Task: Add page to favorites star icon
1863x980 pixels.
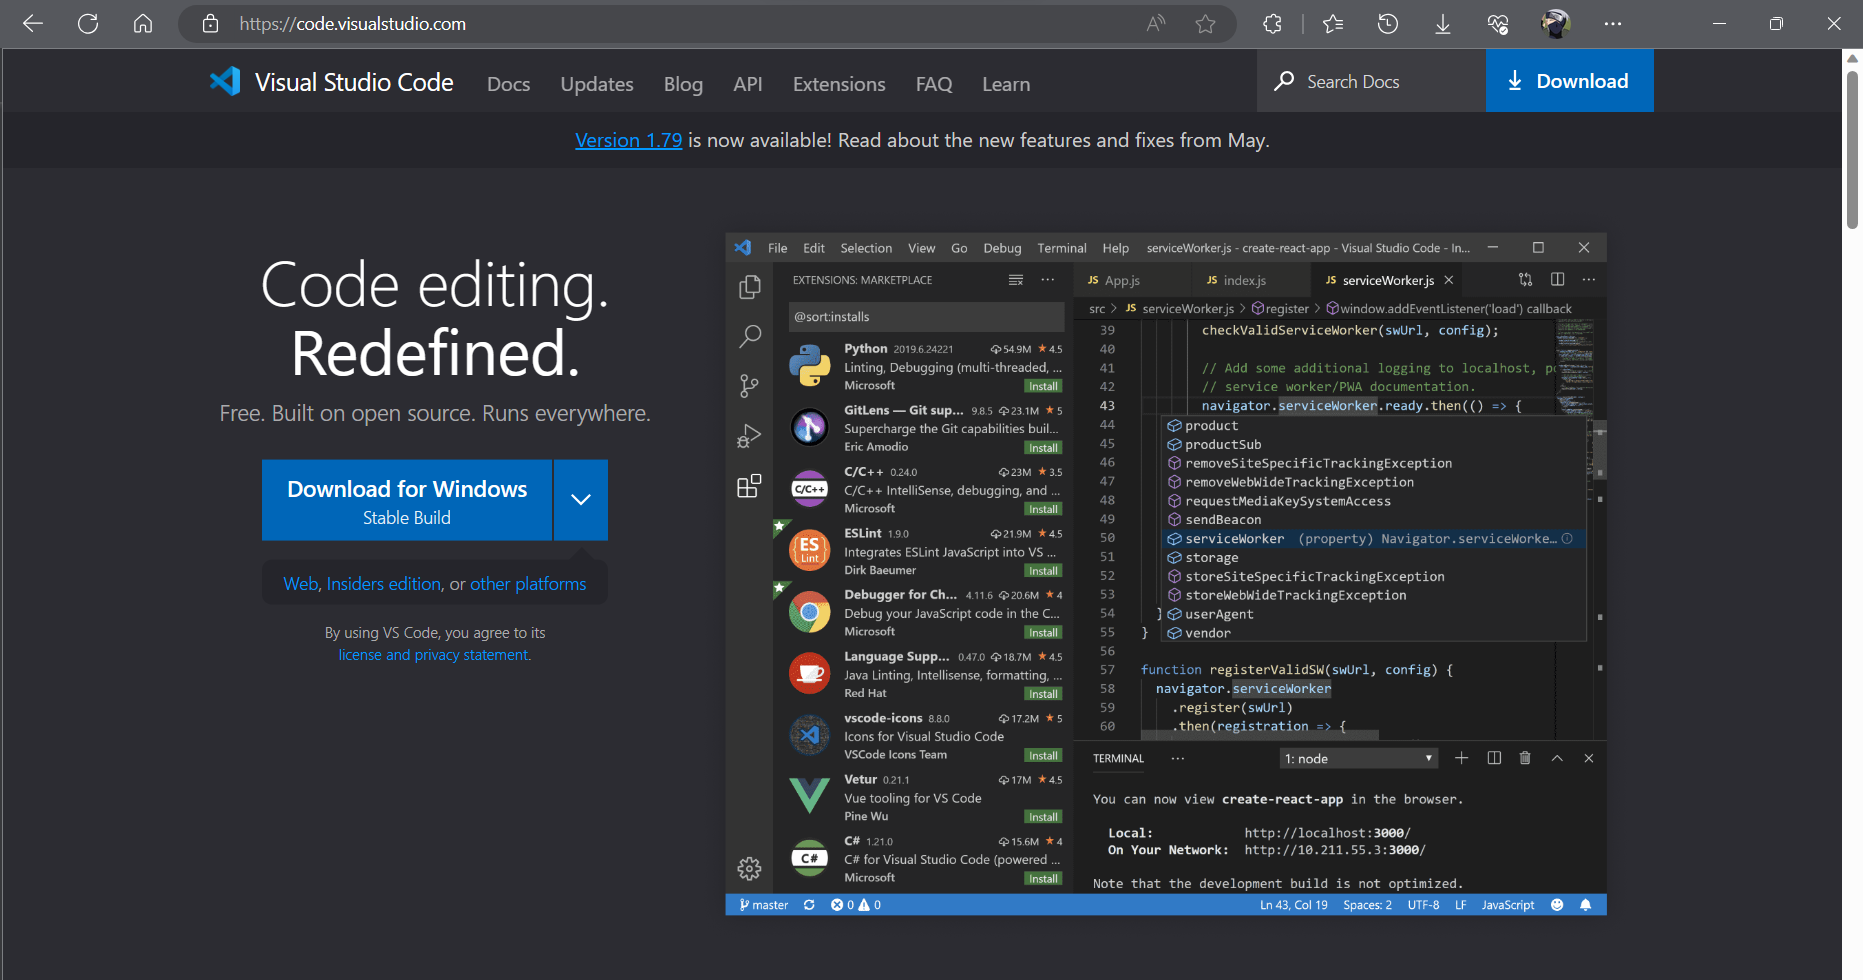Action: 1205,24
